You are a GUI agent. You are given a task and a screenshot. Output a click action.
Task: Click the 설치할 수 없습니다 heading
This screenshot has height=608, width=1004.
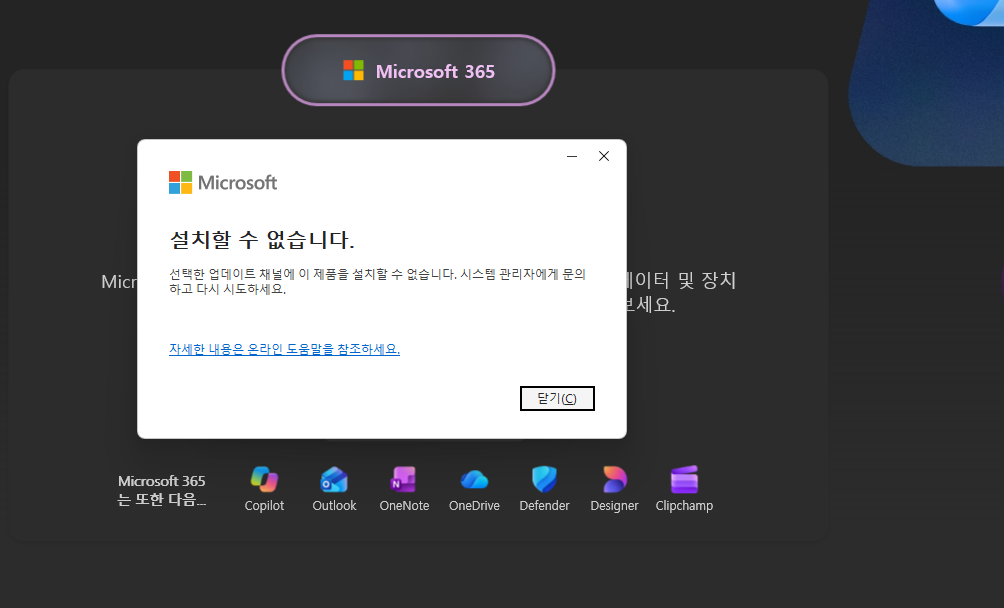262,240
